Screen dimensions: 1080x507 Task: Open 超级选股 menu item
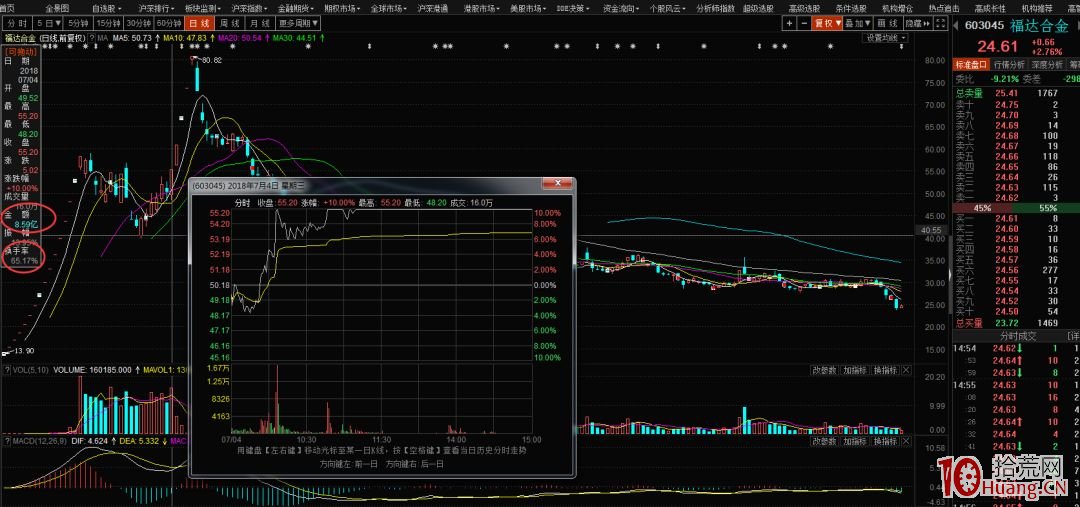click(x=756, y=8)
